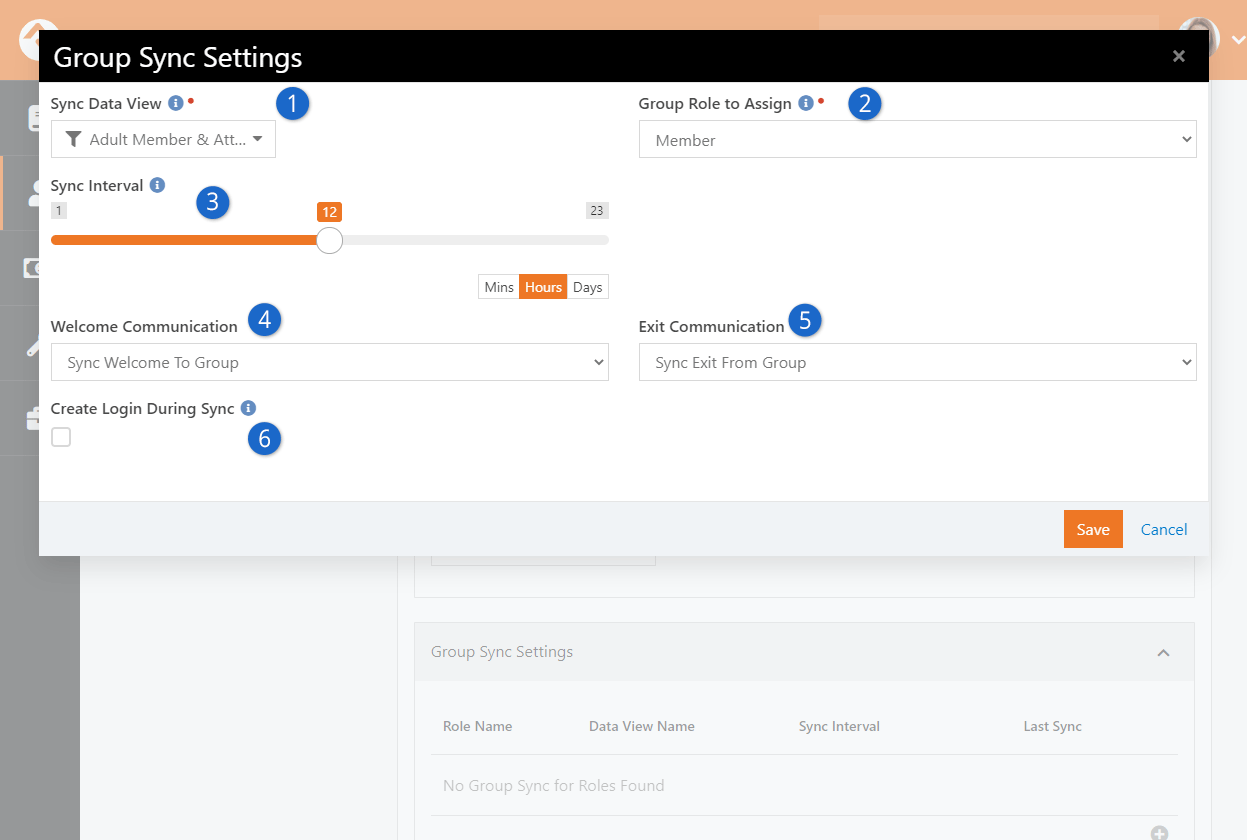This screenshot has width=1247, height=840.
Task: Click the add group sync plus icon
Action: (x=1159, y=833)
